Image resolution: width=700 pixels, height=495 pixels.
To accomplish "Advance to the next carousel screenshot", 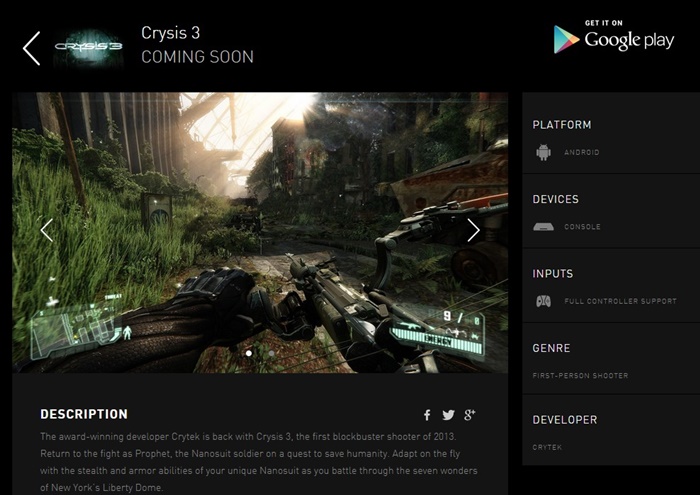I will 474,230.
